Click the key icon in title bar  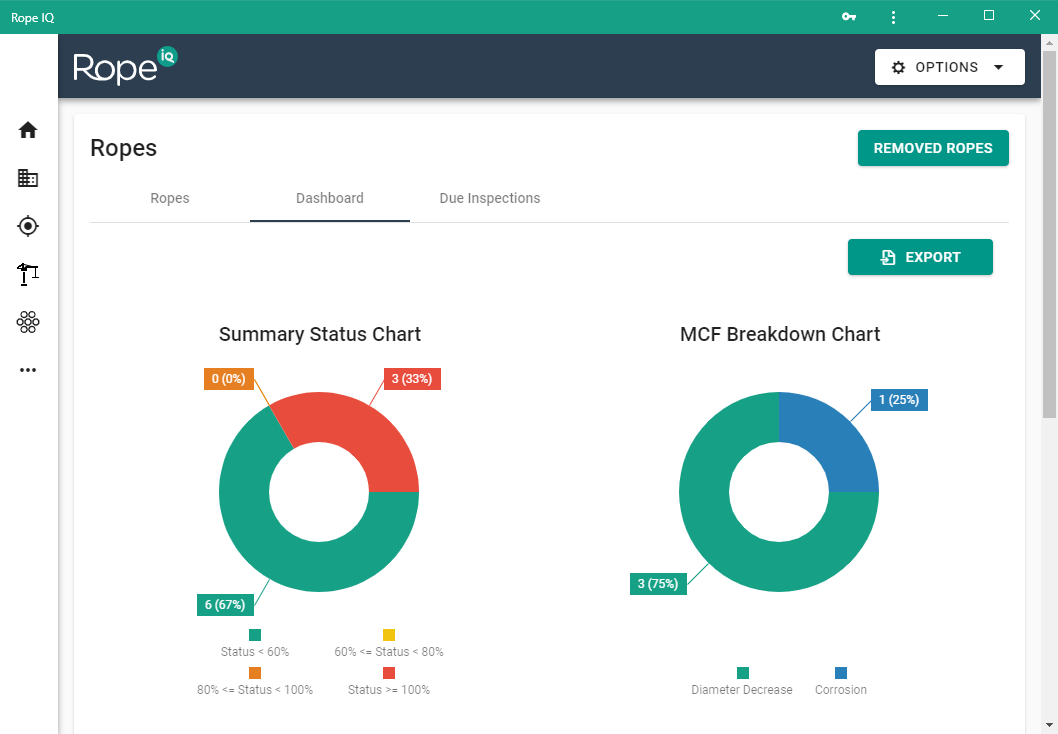(849, 17)
